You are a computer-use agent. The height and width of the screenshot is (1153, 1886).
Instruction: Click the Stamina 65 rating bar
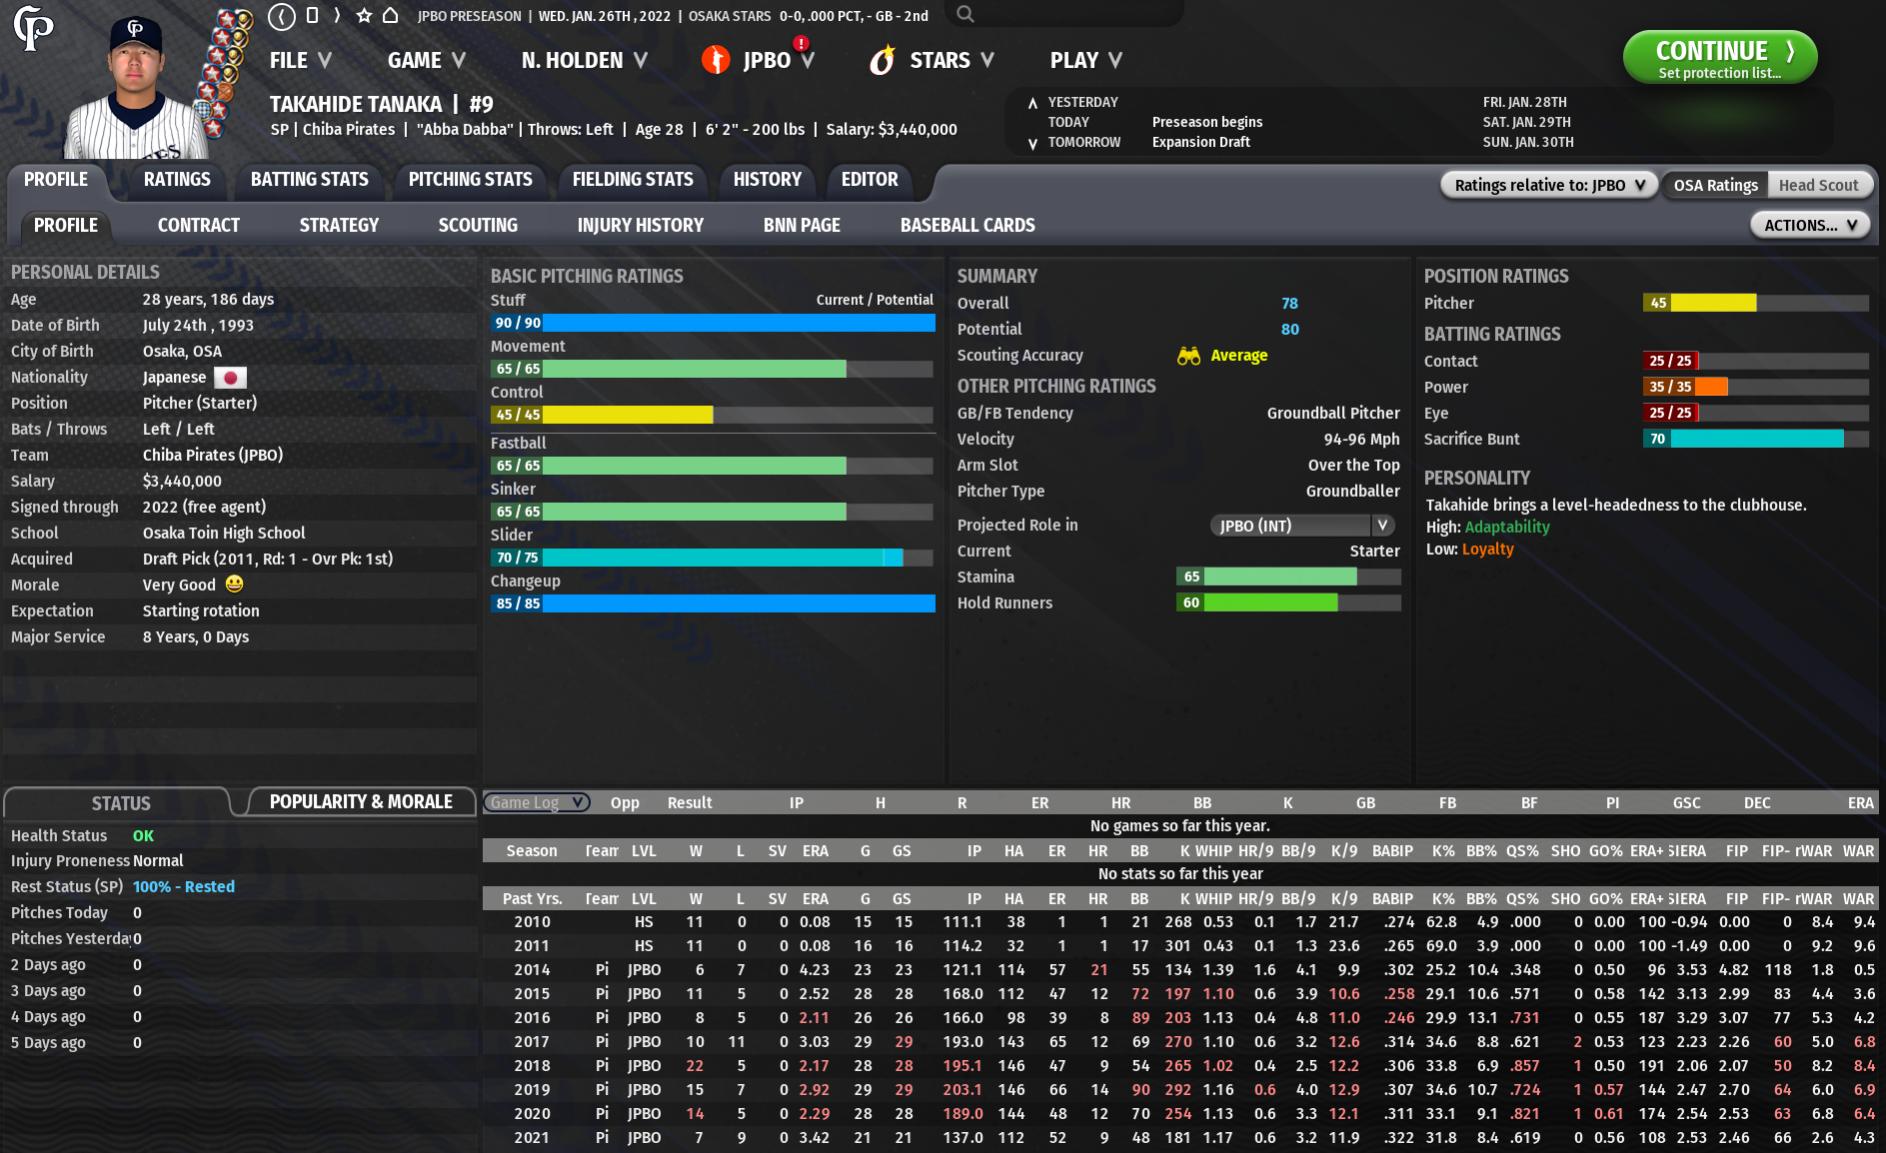coord(1288,577)
